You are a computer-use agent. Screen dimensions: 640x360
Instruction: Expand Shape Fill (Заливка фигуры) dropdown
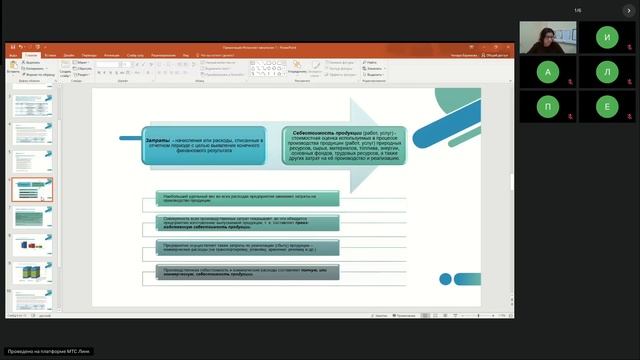pos(340,62)
